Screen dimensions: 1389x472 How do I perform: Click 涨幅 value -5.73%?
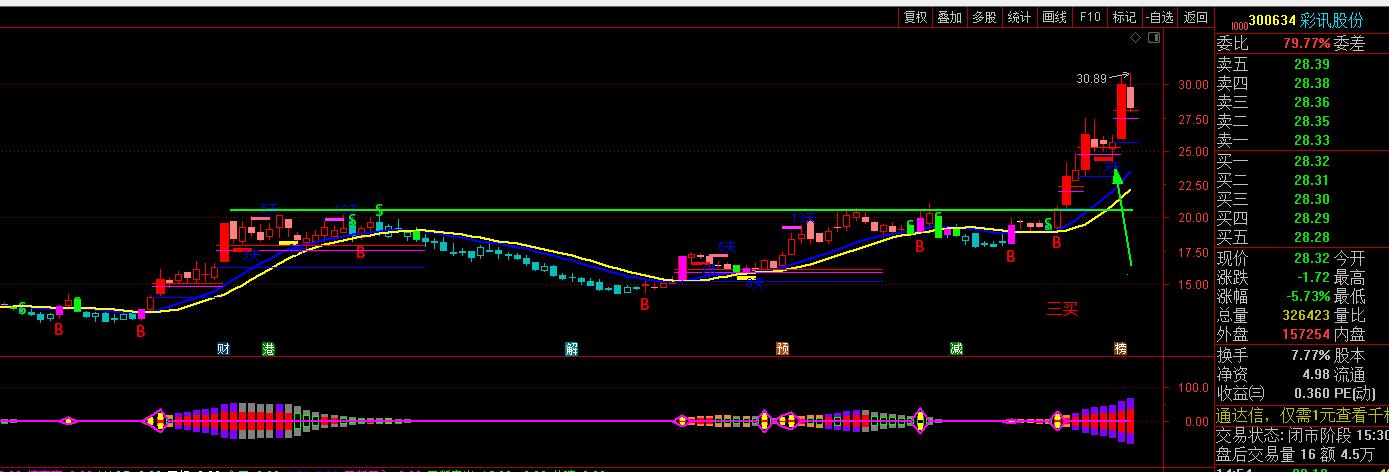[1306, 296]
